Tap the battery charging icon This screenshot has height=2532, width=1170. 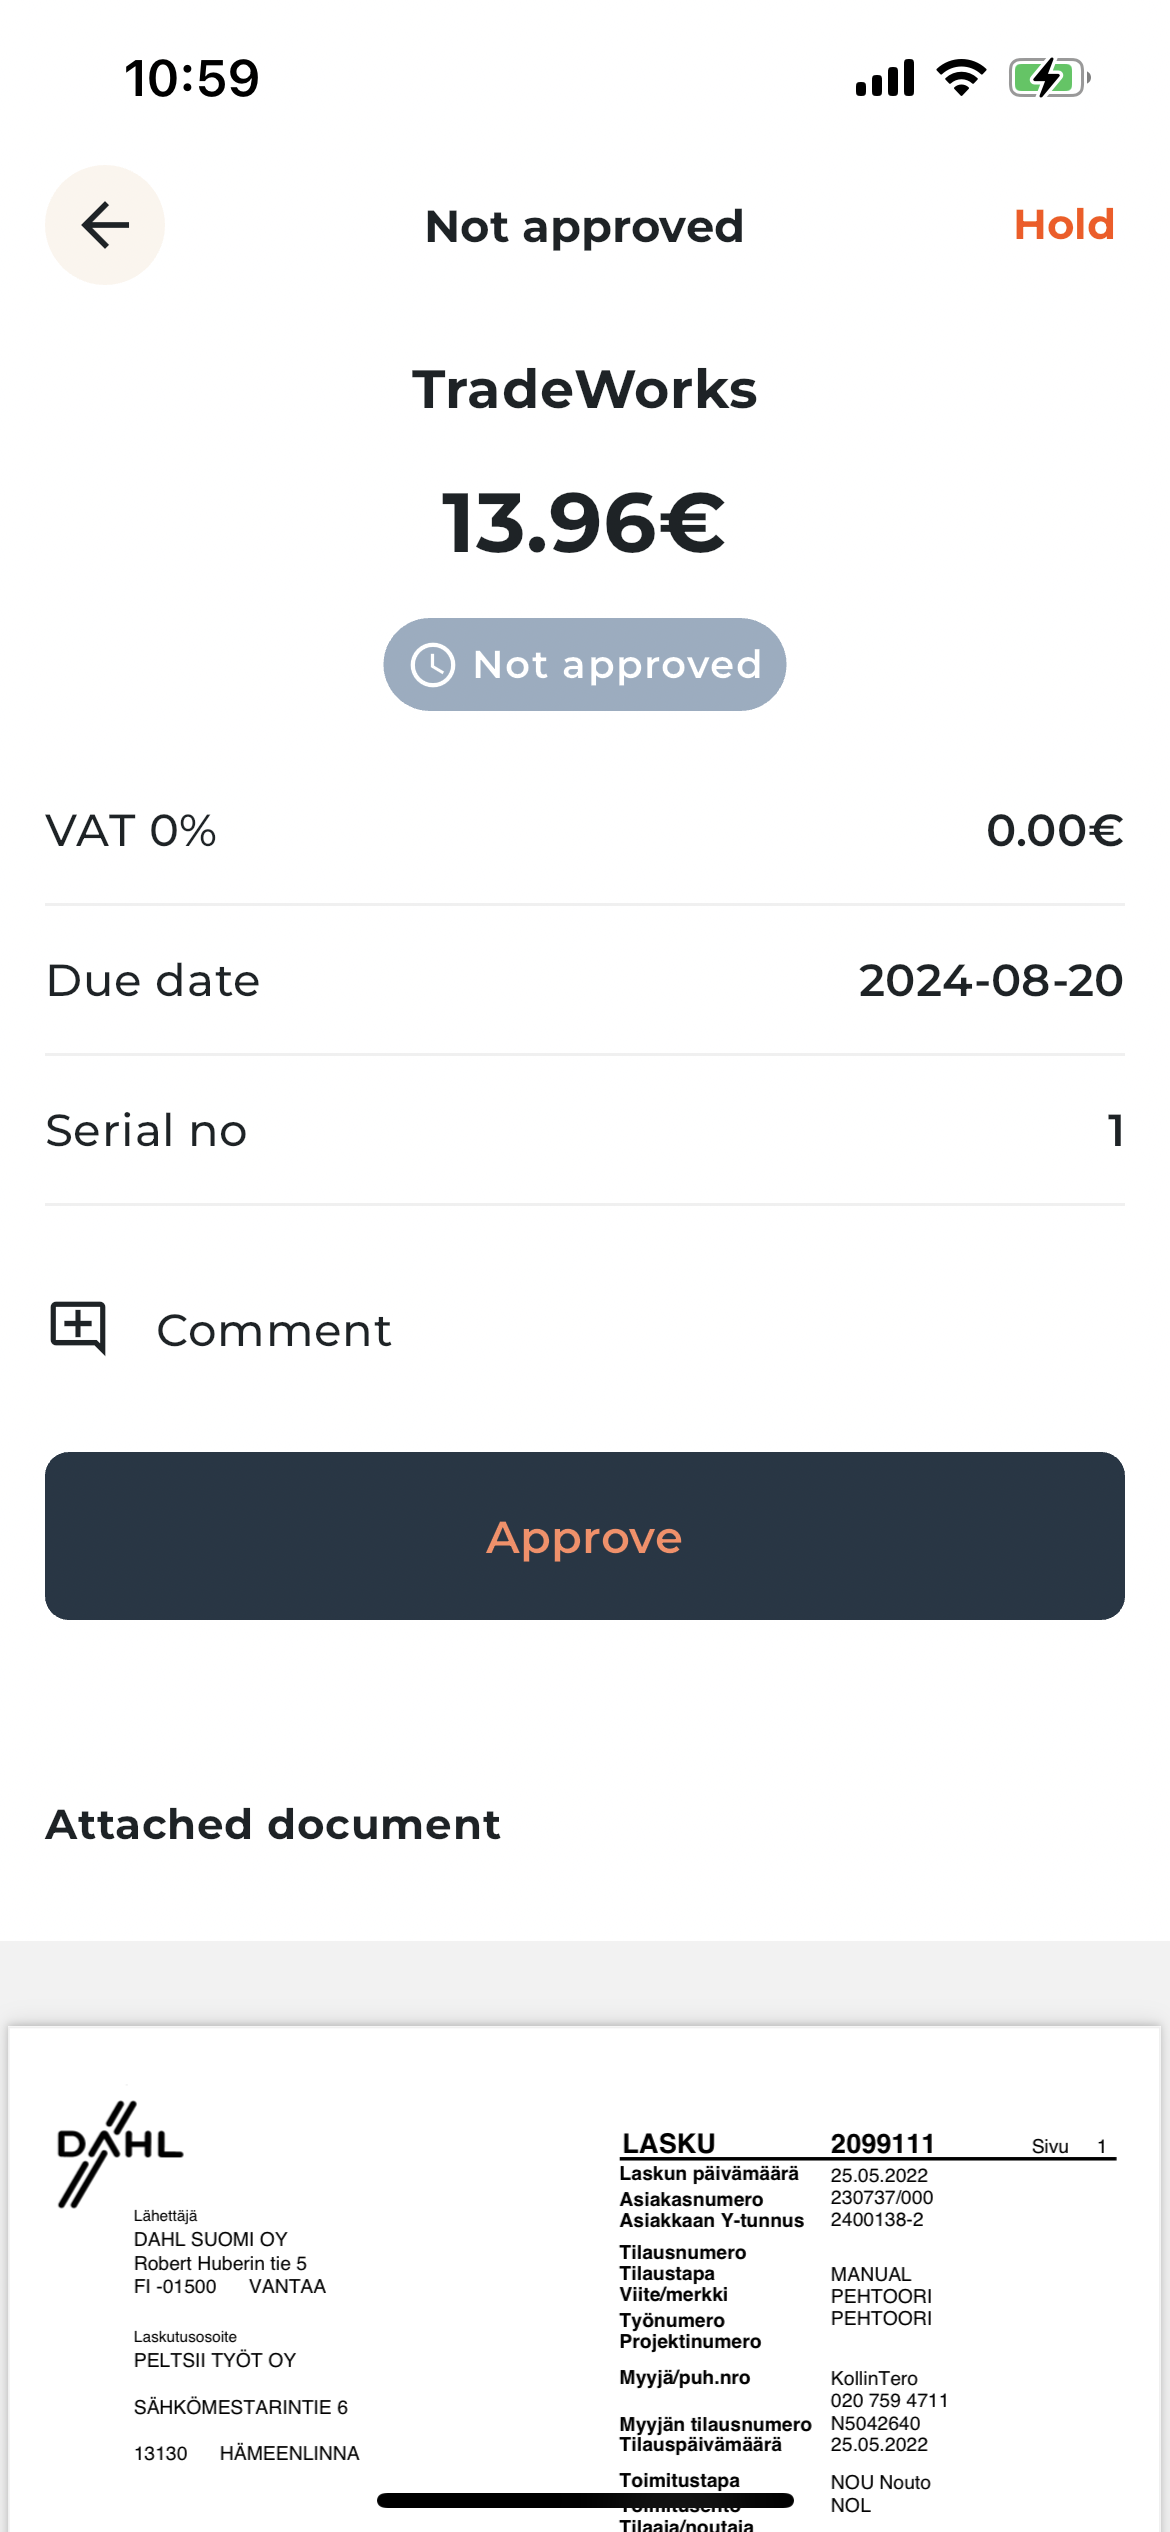pos(1048,78)
